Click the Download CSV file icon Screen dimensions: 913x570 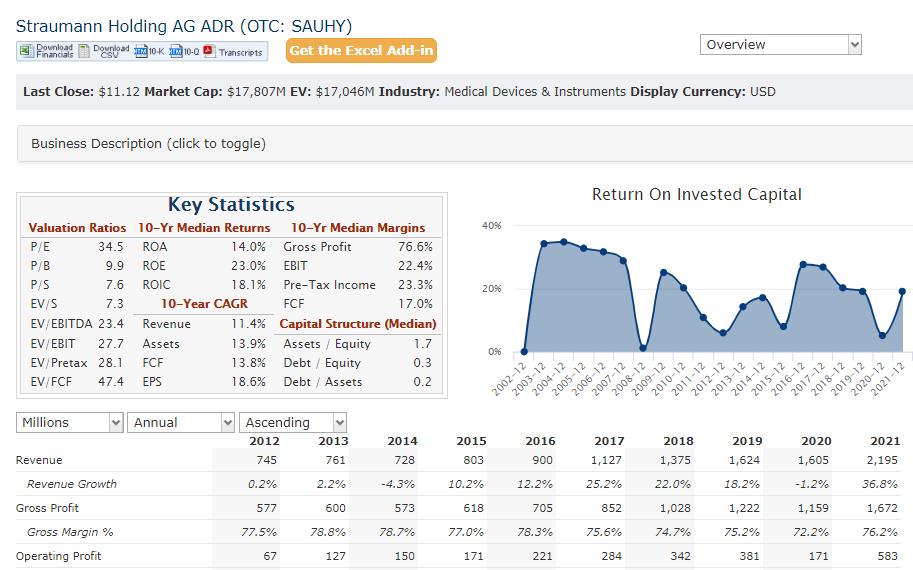(x=84, y=51)
